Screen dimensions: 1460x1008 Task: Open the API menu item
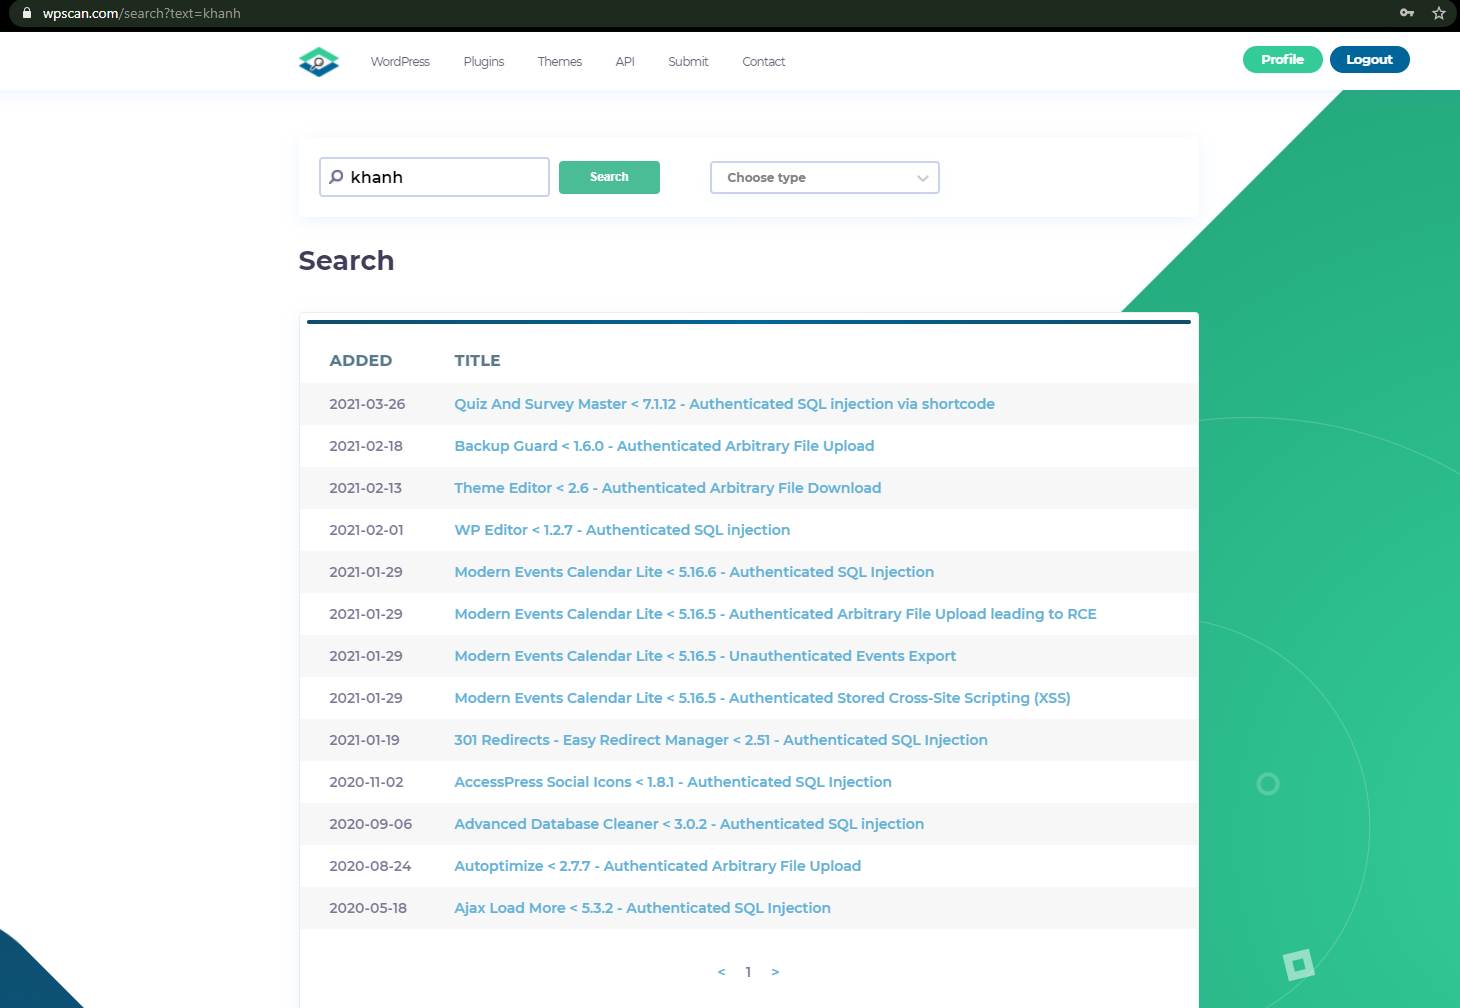tap(625, 62)
